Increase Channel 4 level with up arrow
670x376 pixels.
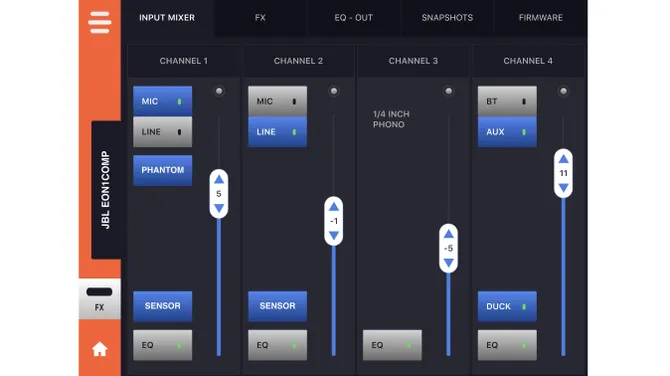click(563, 159)
